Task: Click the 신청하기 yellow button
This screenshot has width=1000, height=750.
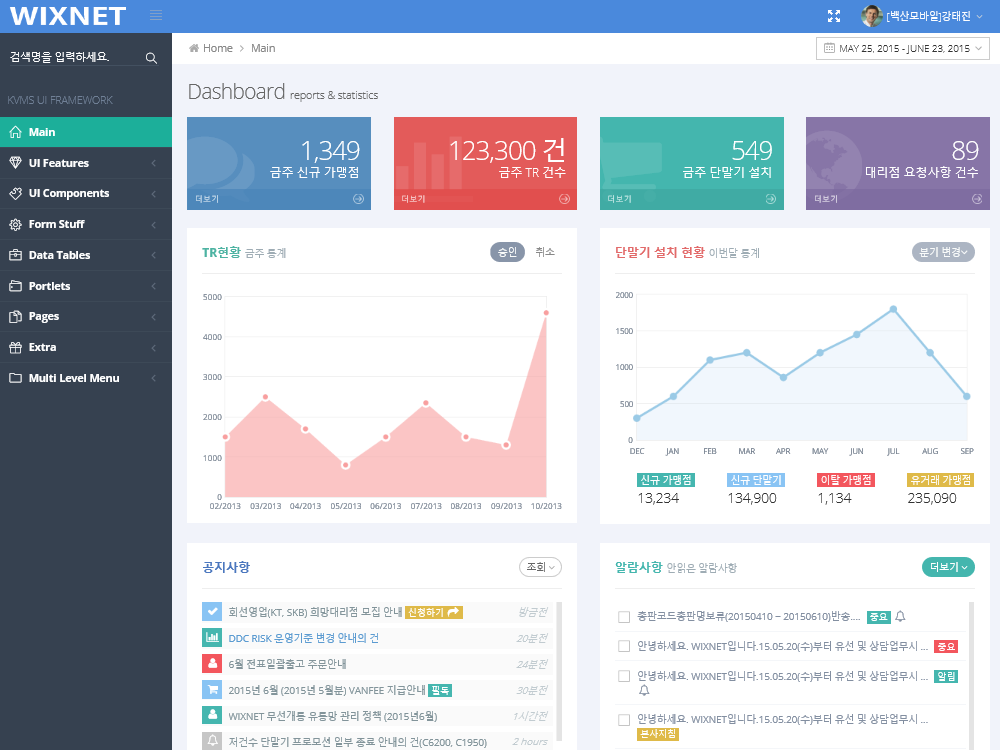Action: pyautogui.click(x=434, y=612)
